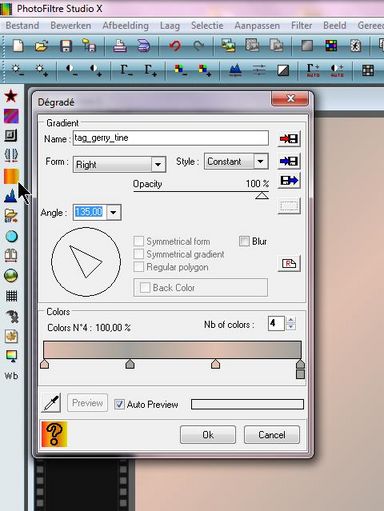The height and width of the screenshot is (511, 384).
Task: Open the Aanpassen menu
Action: coord(257,25)
